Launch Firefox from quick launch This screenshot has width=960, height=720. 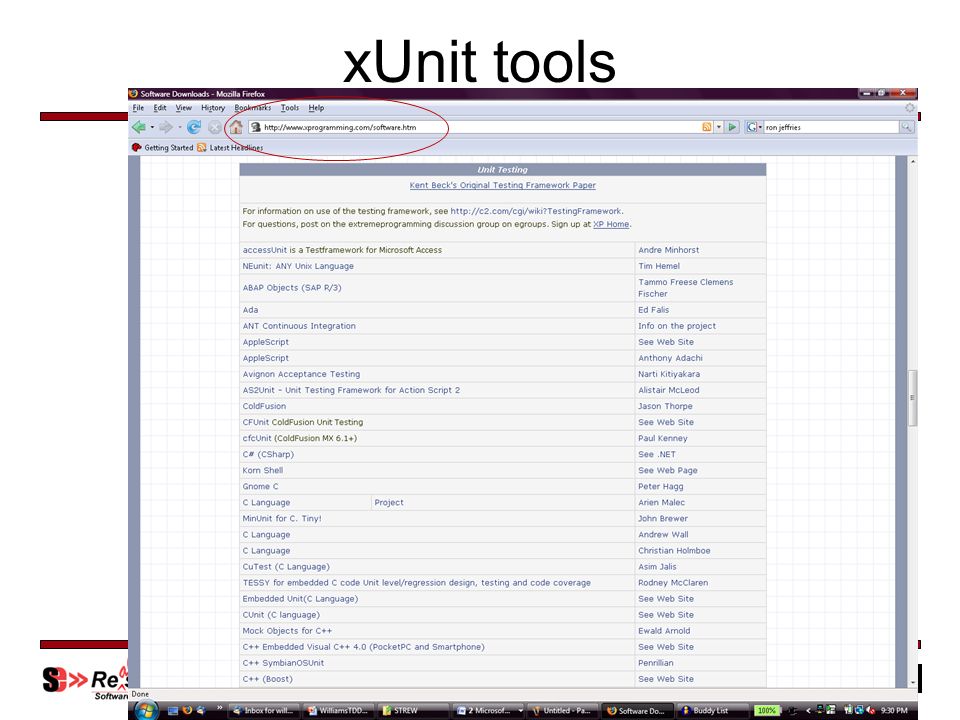click(x=187, y=711)
